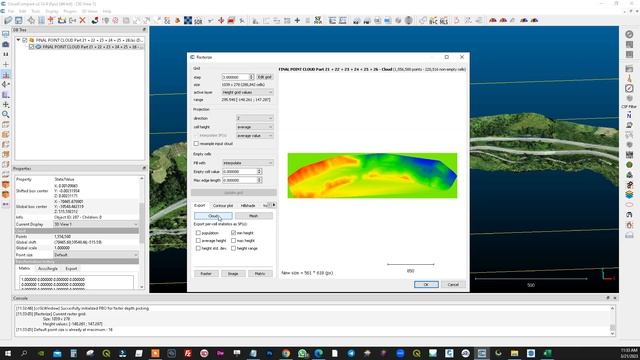Image resolution: width=640 pixels, height=360 pixels.
Task: Click the arrow to show more Rasterize tabs
Action: coord(274,205)
